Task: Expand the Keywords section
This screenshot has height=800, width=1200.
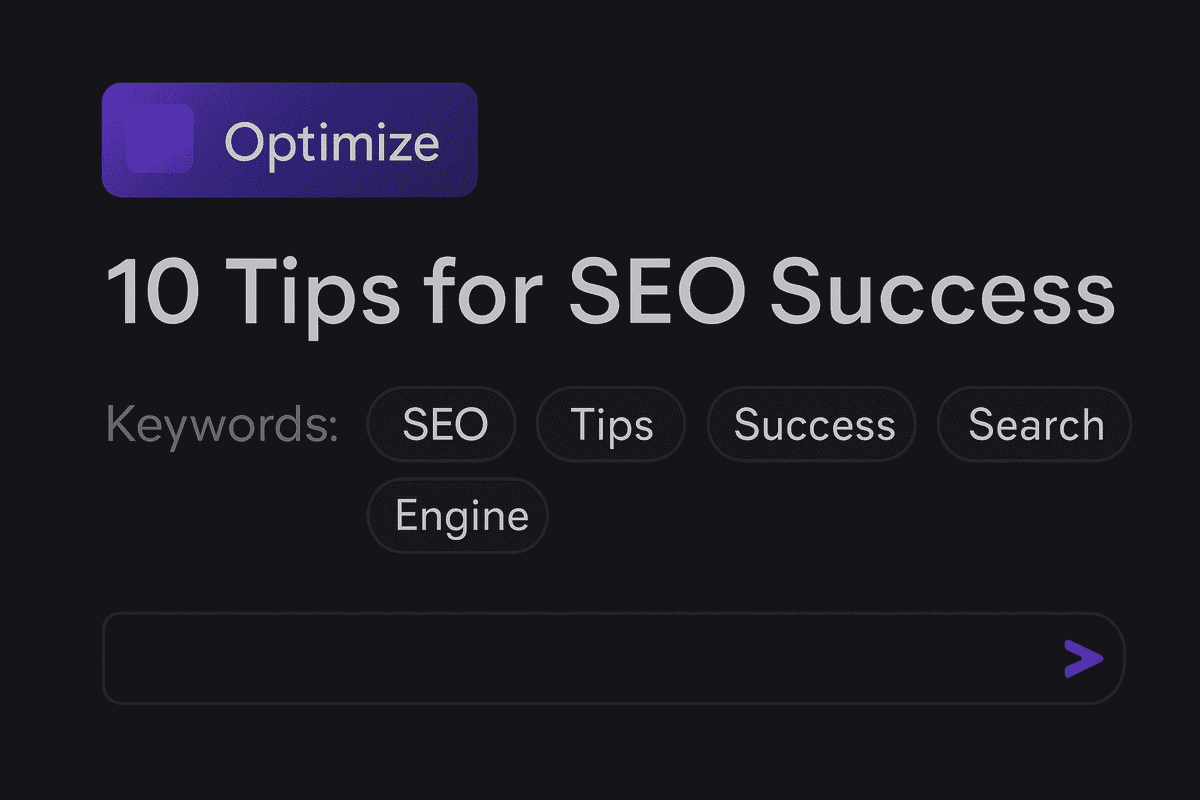Action: point(221,423)
